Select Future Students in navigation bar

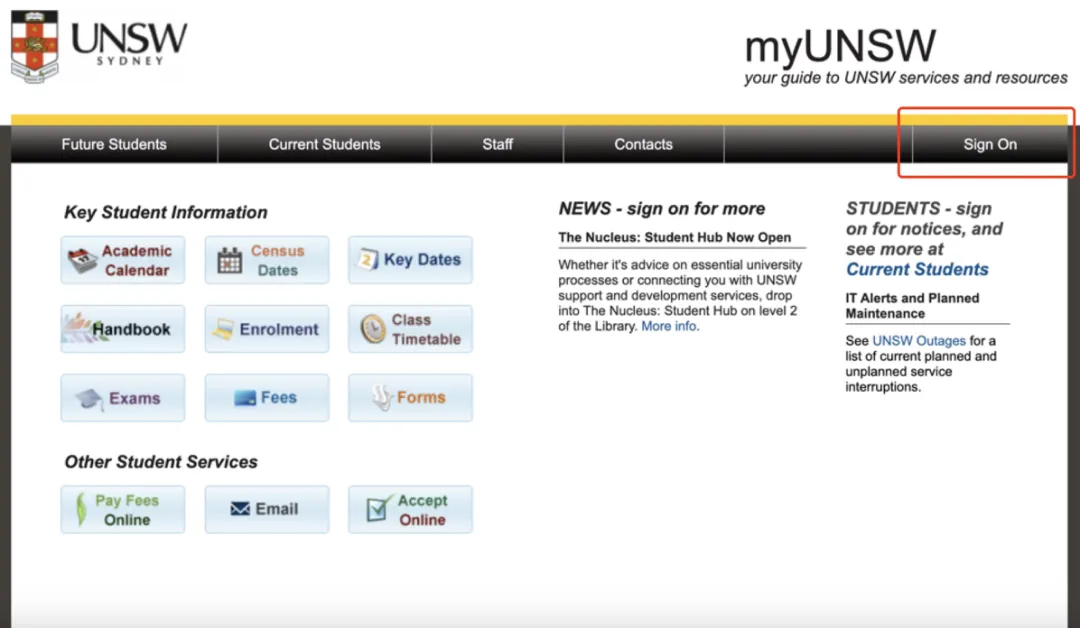point(114,144)
